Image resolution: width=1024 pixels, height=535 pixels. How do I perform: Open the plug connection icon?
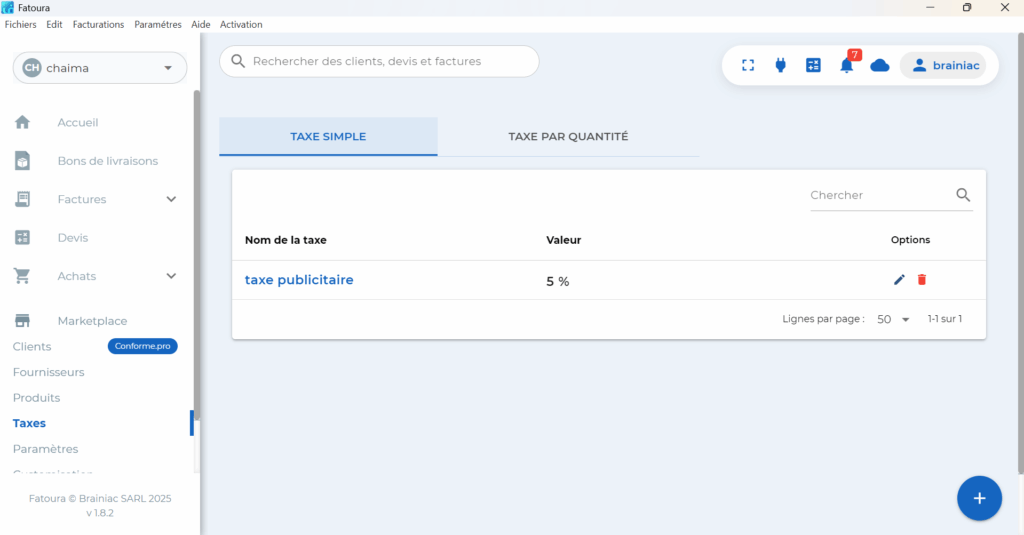coord(780,65)
